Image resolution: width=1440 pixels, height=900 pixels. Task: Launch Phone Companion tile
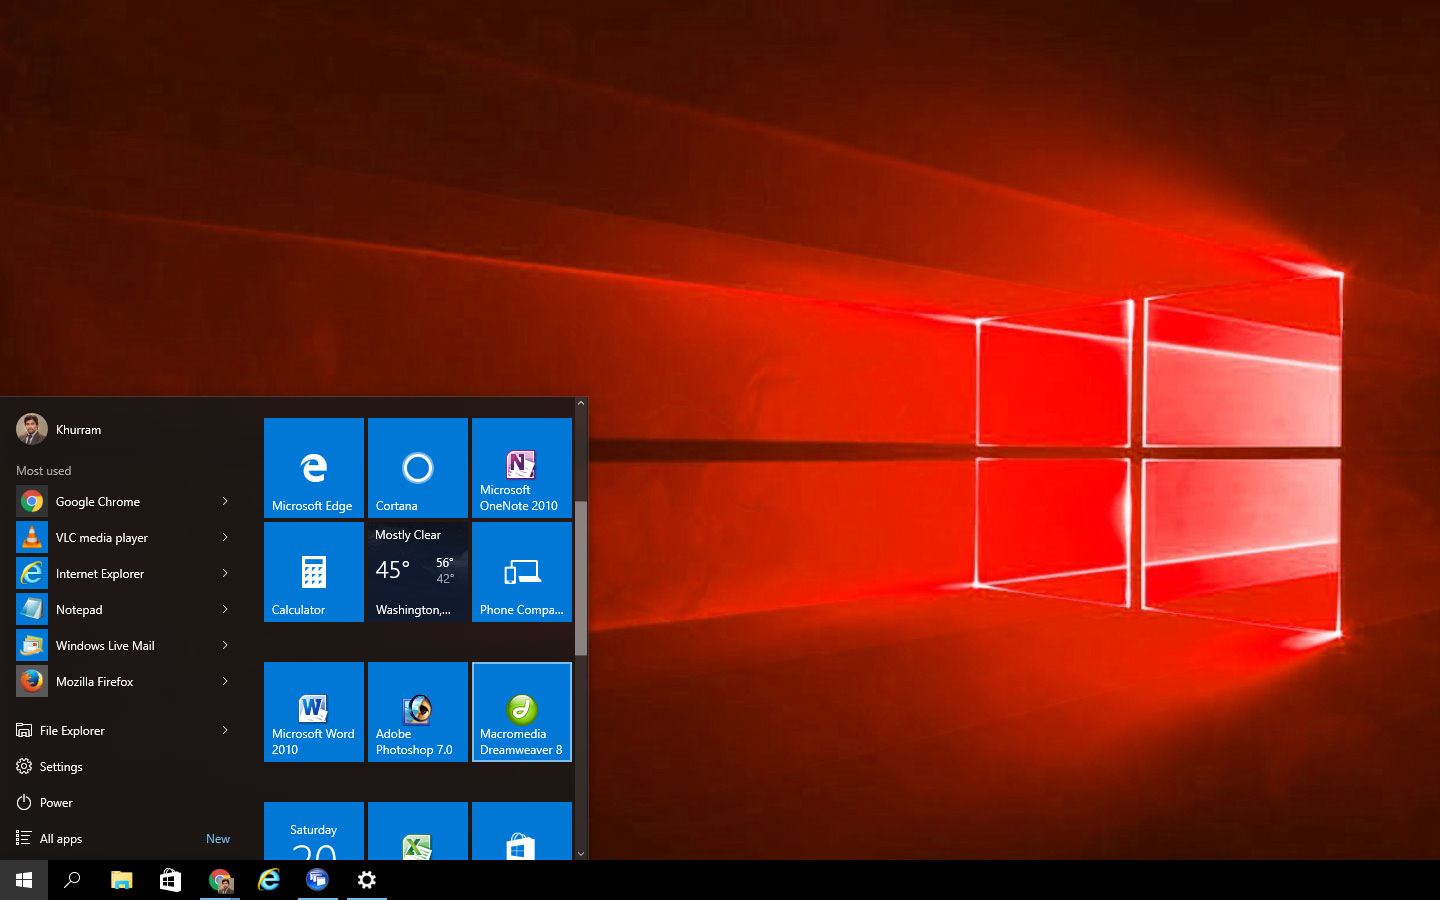pos(521,572)
